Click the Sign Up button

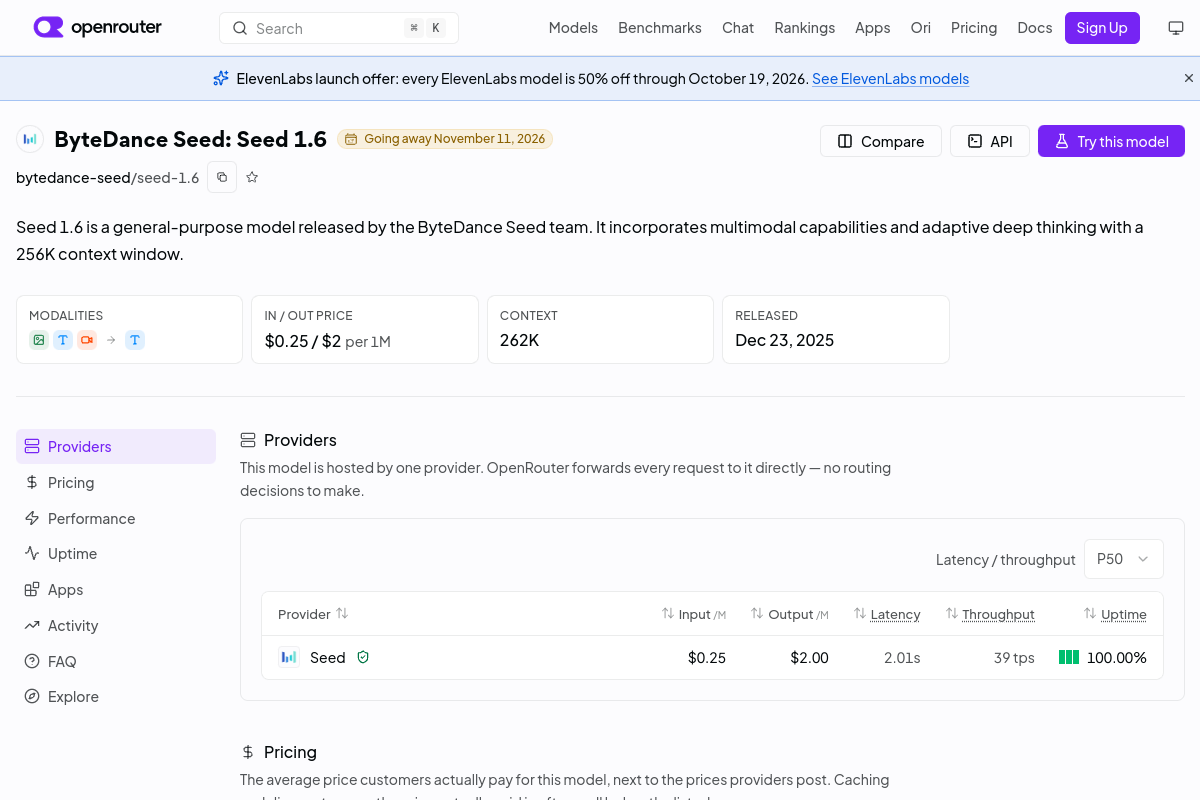[x=1102, y=28]
